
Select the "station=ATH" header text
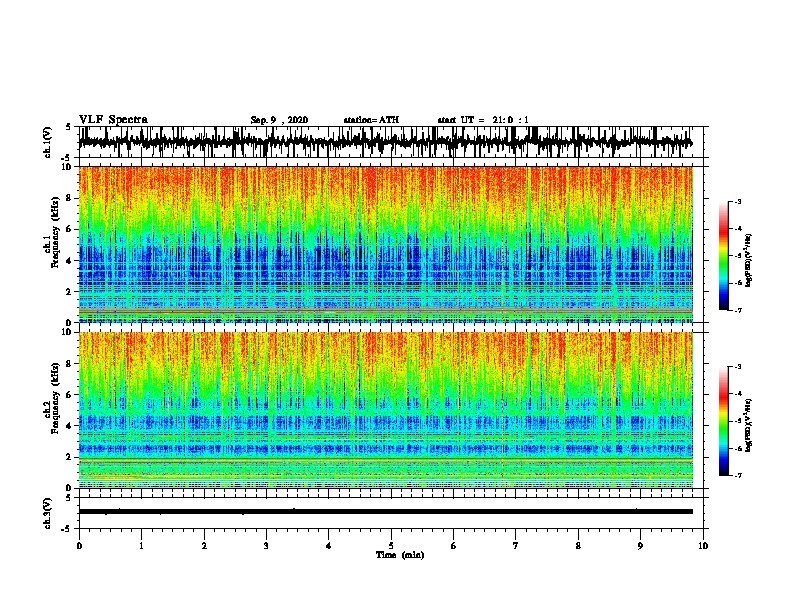coord(371,120)
